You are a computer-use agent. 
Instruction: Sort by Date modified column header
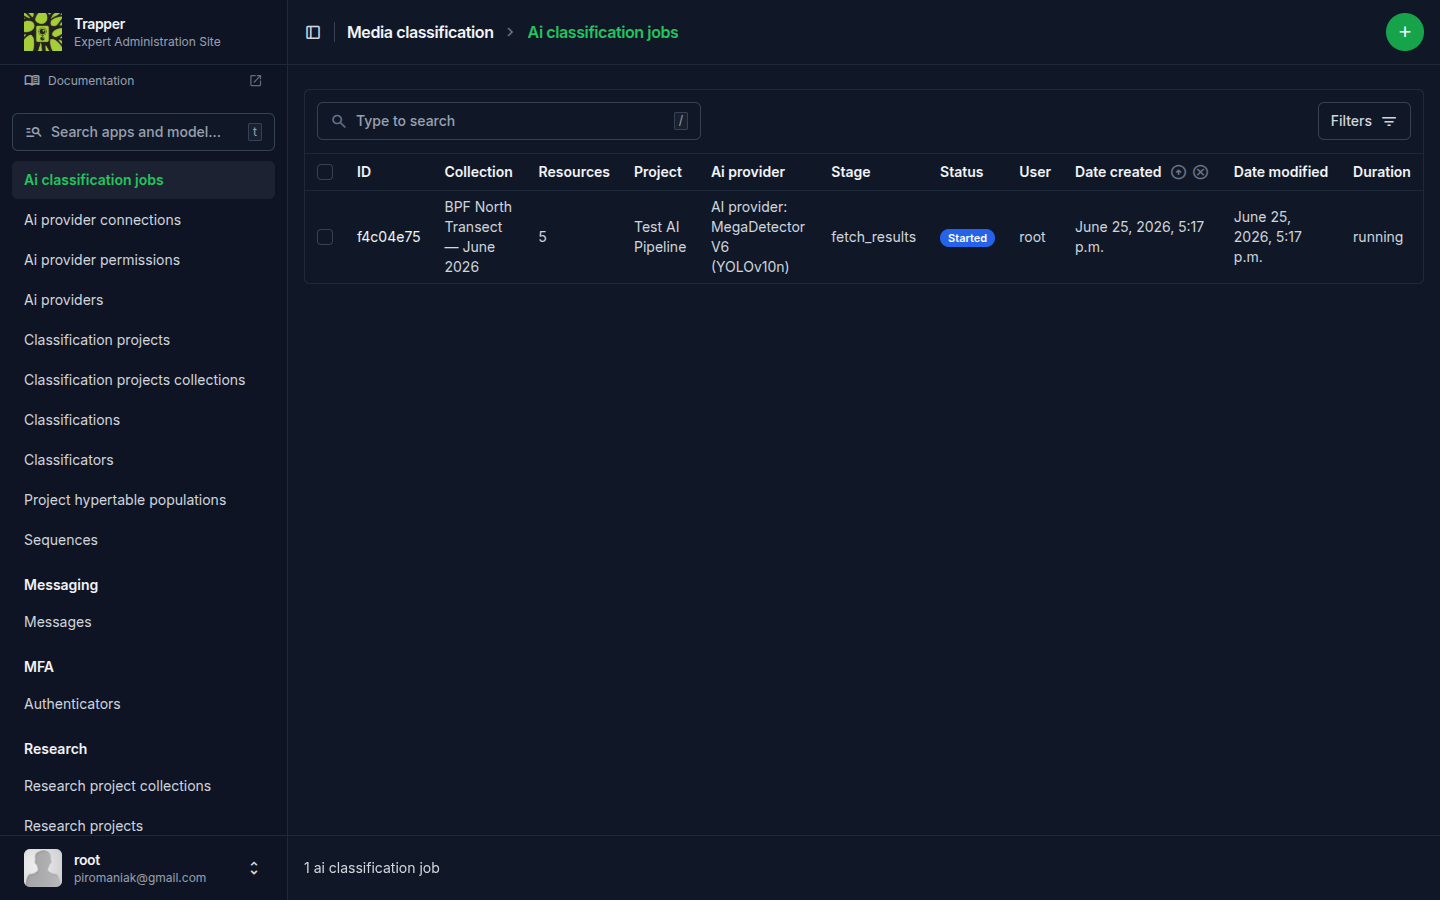click(x=1281, y=172)
